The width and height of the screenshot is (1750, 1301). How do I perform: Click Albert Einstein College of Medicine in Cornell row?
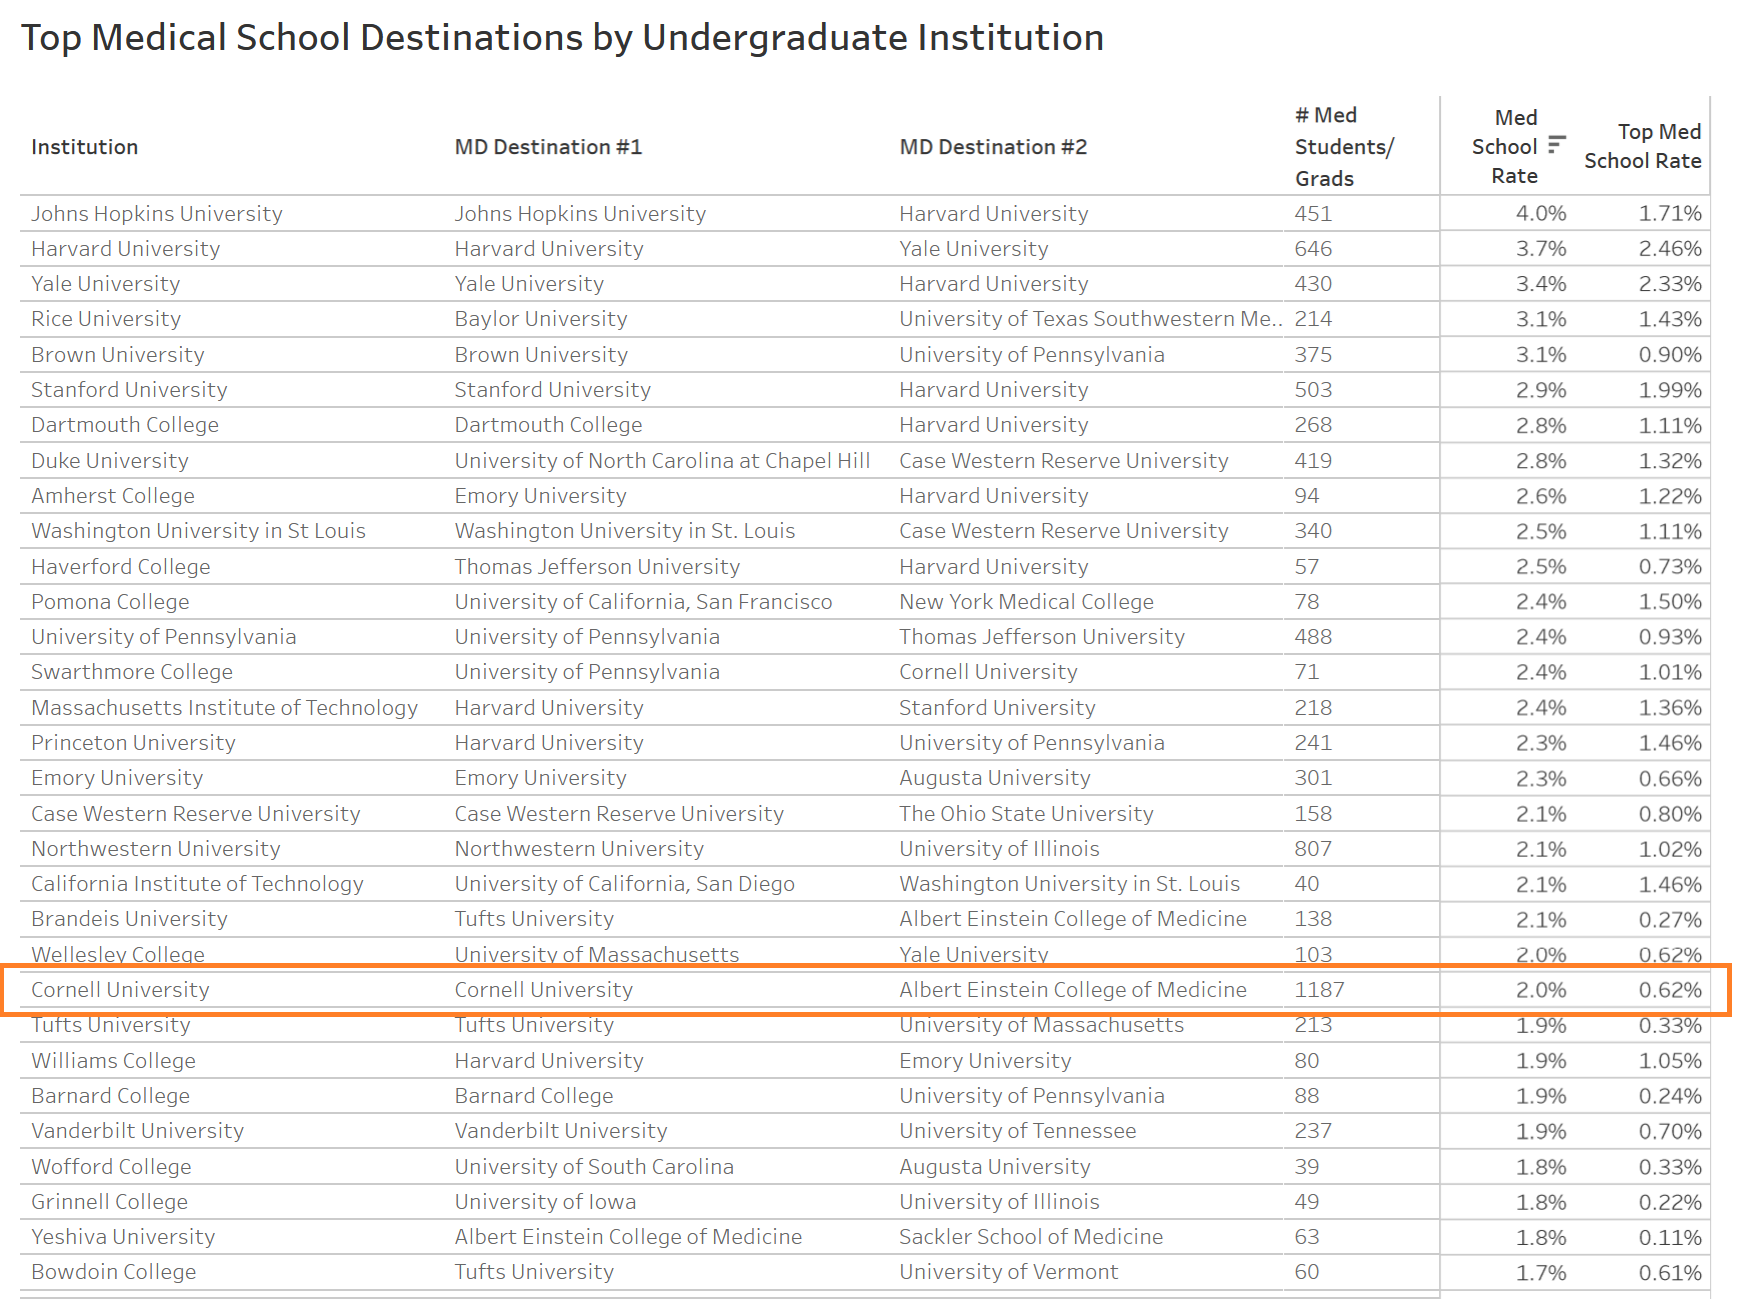[x=1072, y=990]
